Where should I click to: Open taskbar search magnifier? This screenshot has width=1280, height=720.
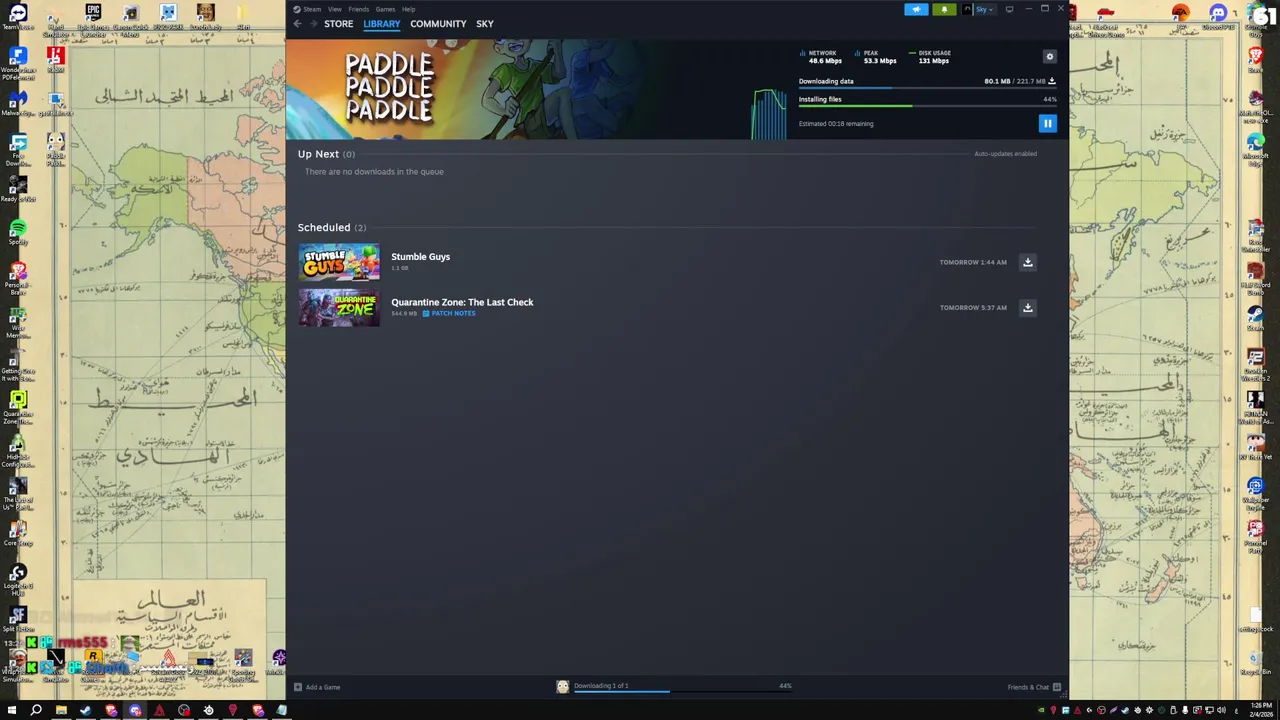(36, 711)
